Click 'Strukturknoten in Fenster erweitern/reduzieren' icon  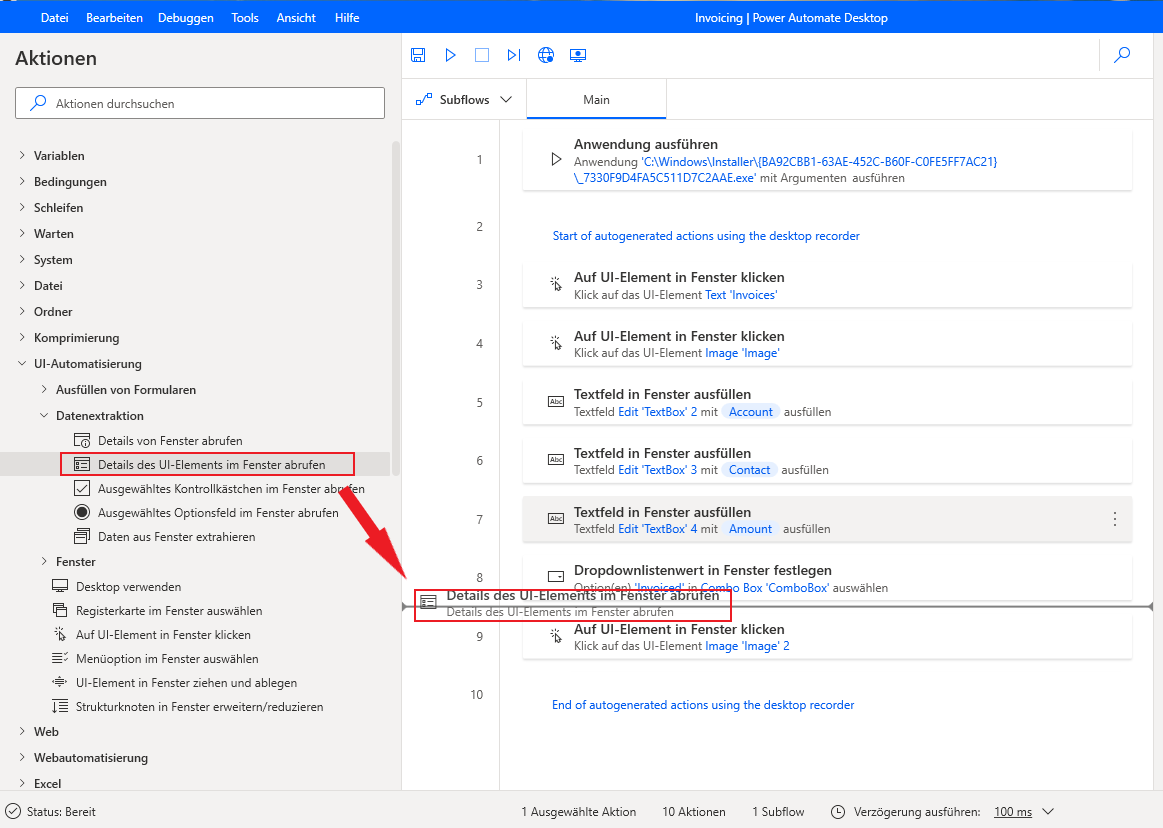pyautogui.click(x=60, y=706)
